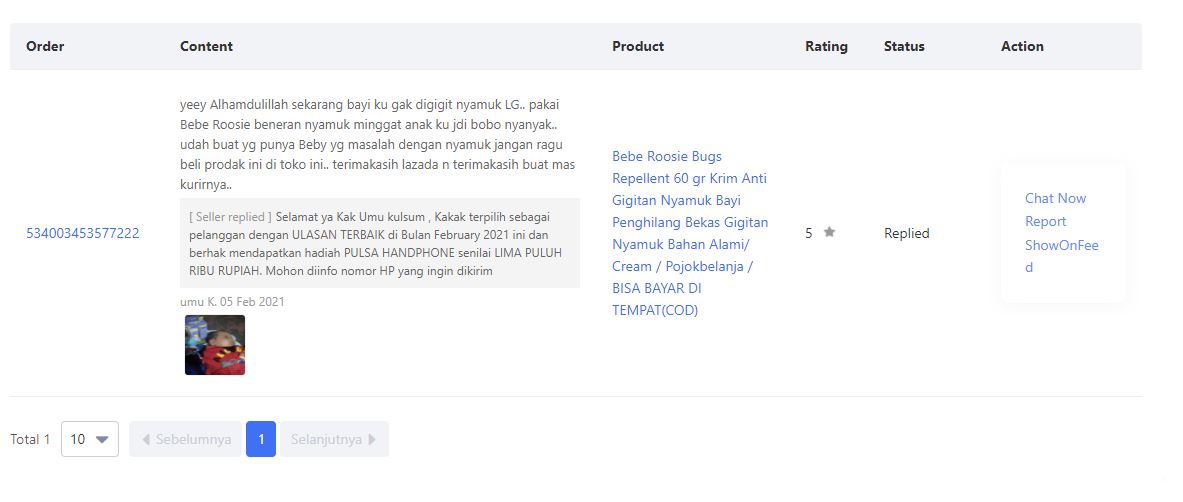Click Chat Now in the Action column

coord(1055,198)
